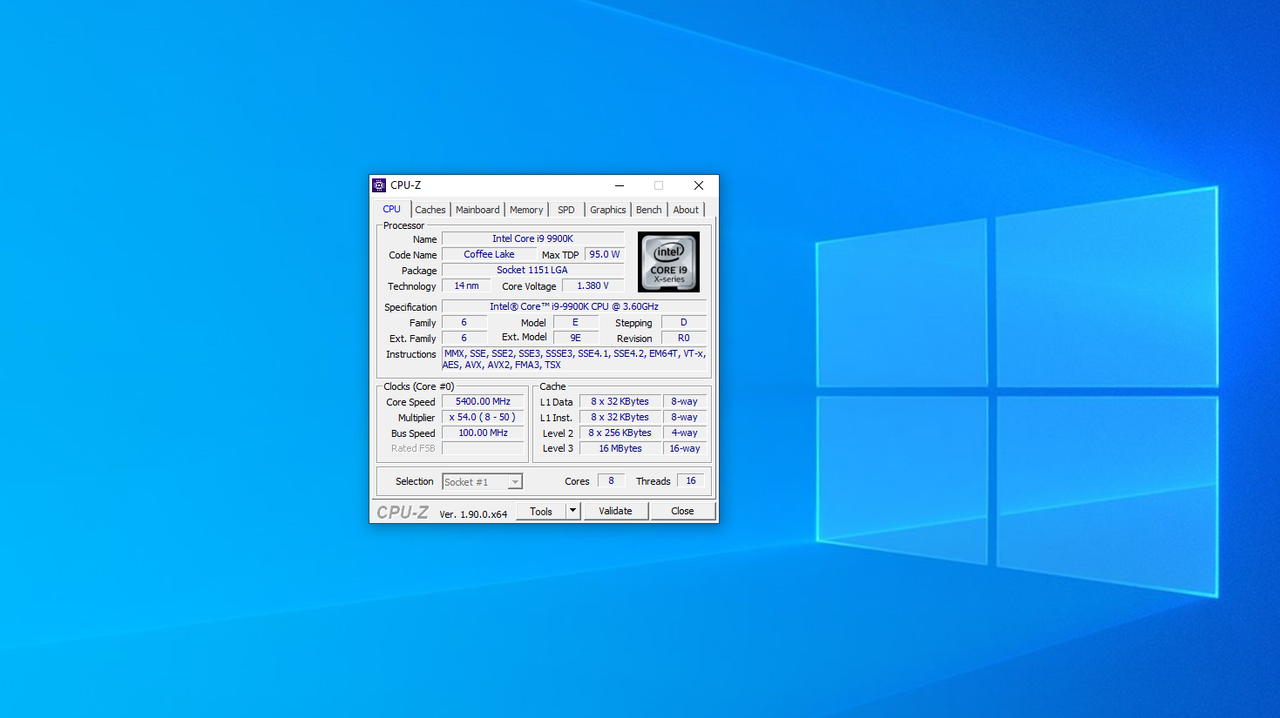Click the Cores count value "8"
The height and width of the screenshot is (718, 1280).
[x=611, y=481]
